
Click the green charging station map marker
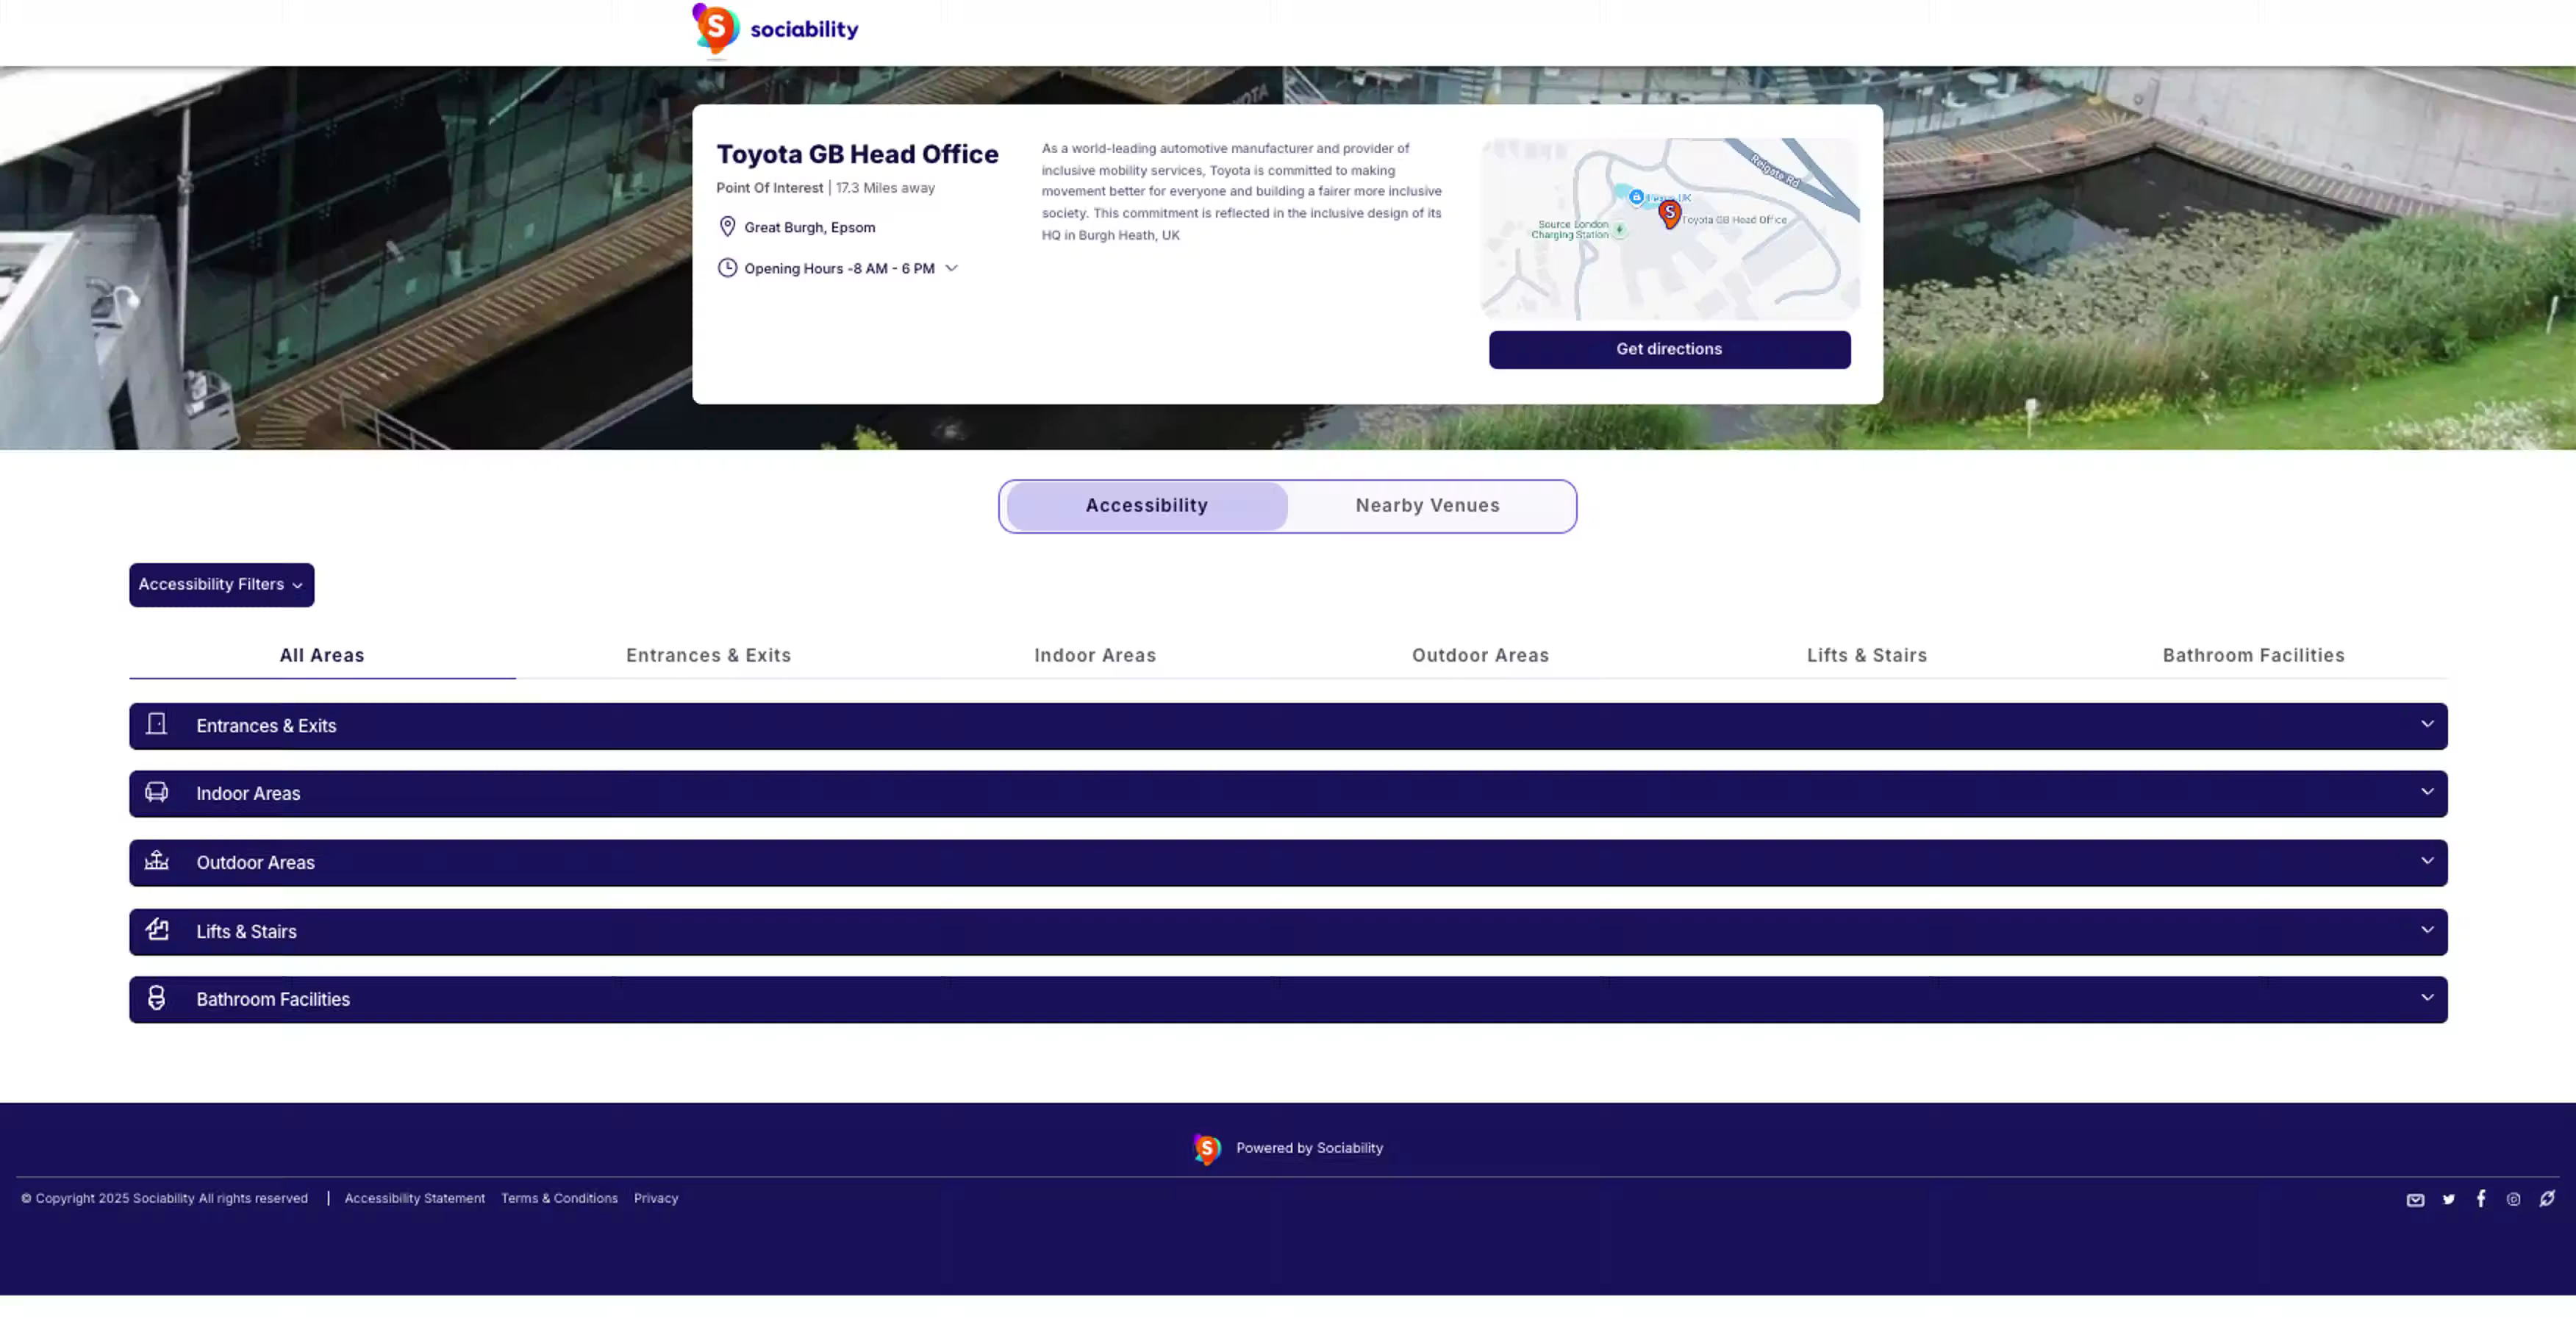1619,230
